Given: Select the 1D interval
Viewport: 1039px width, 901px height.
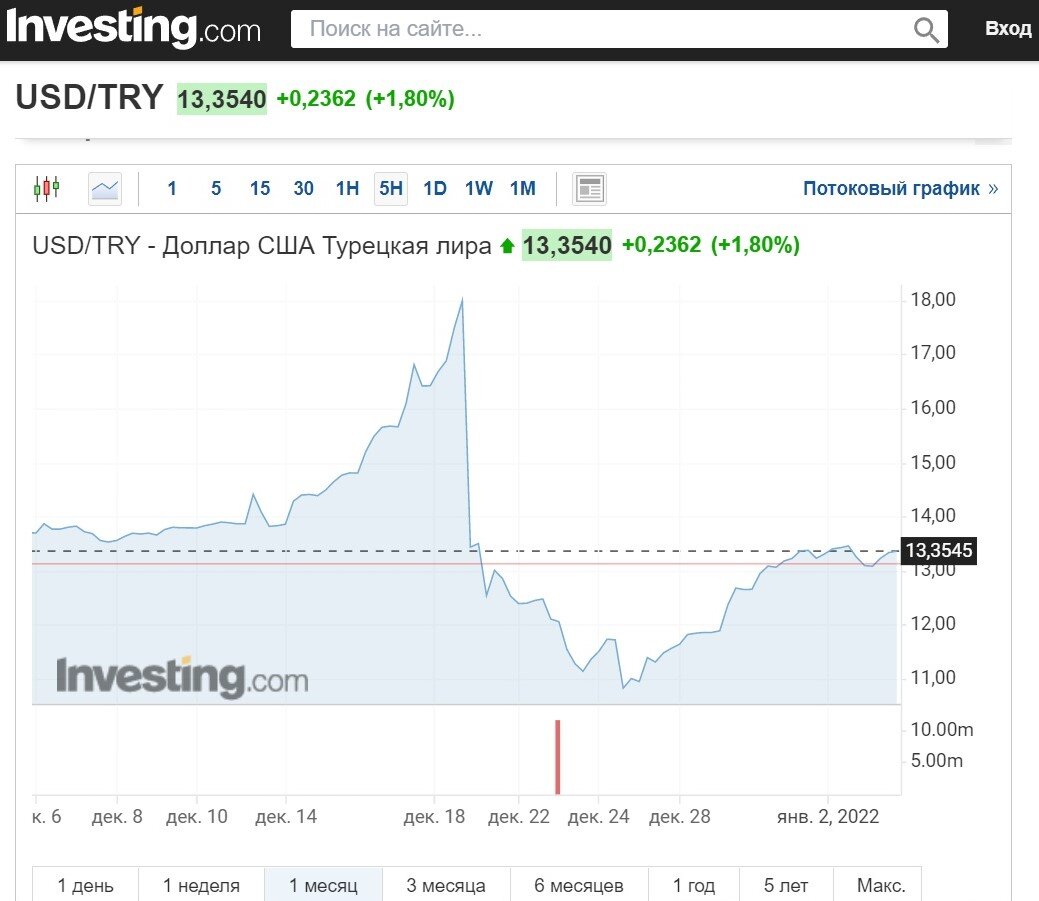Looking at the screenshot, I should coord(435,188).
